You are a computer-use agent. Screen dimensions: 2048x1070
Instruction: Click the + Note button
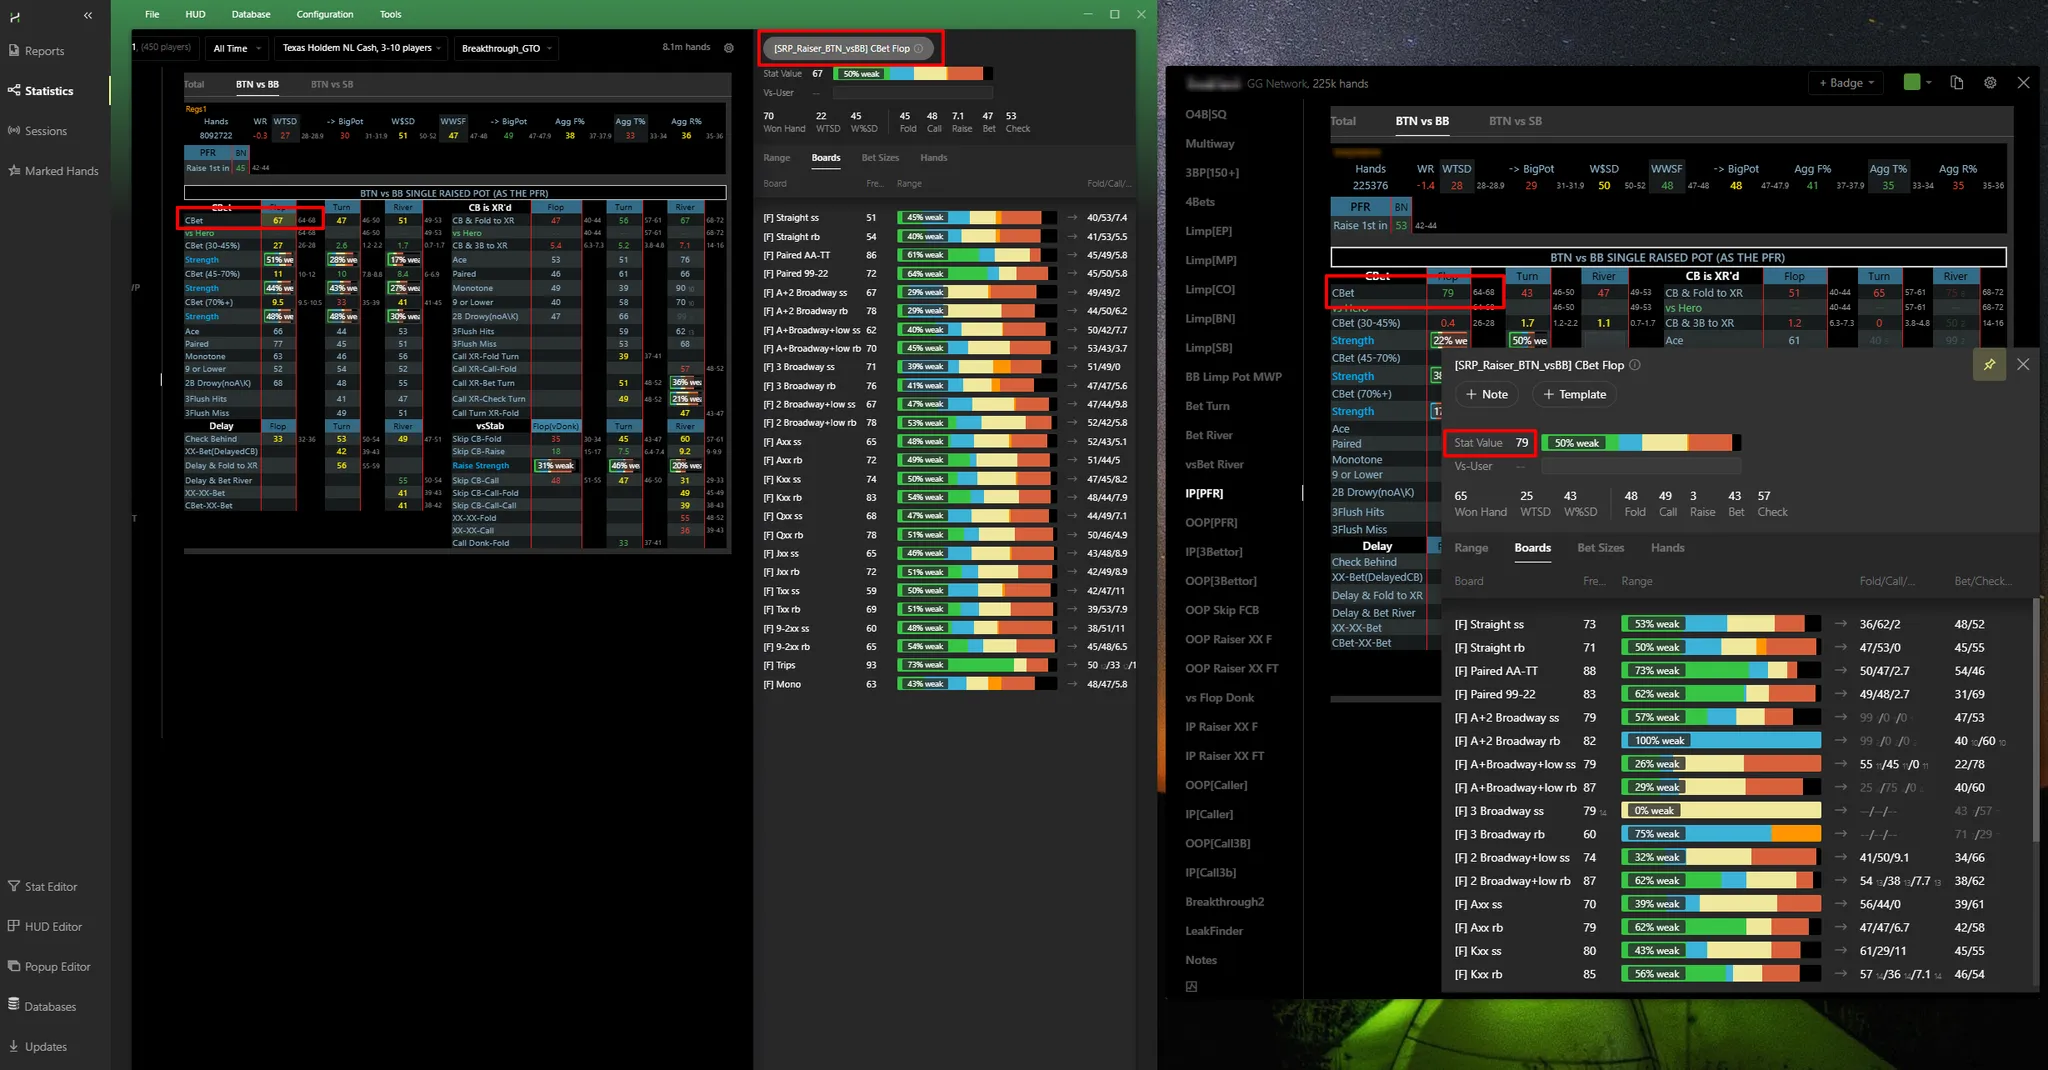(1486, 395)
